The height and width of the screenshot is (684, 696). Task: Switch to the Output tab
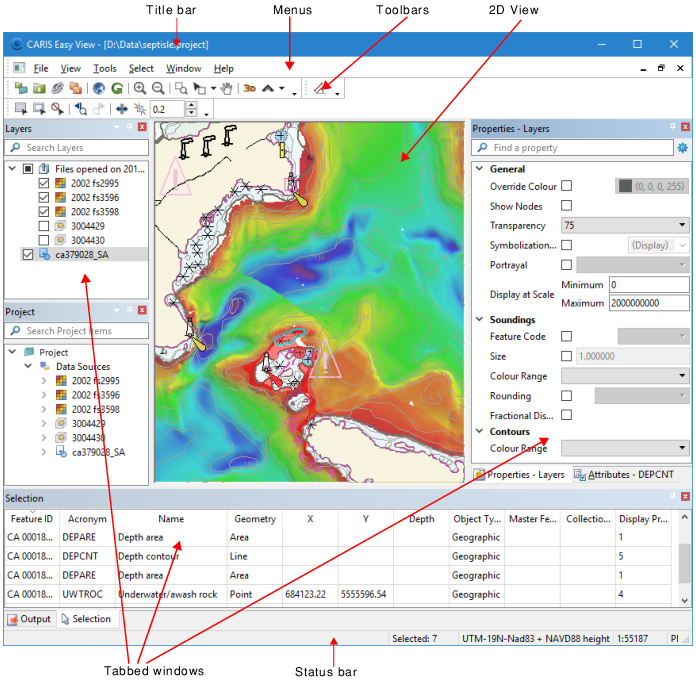tap(29, 619)
